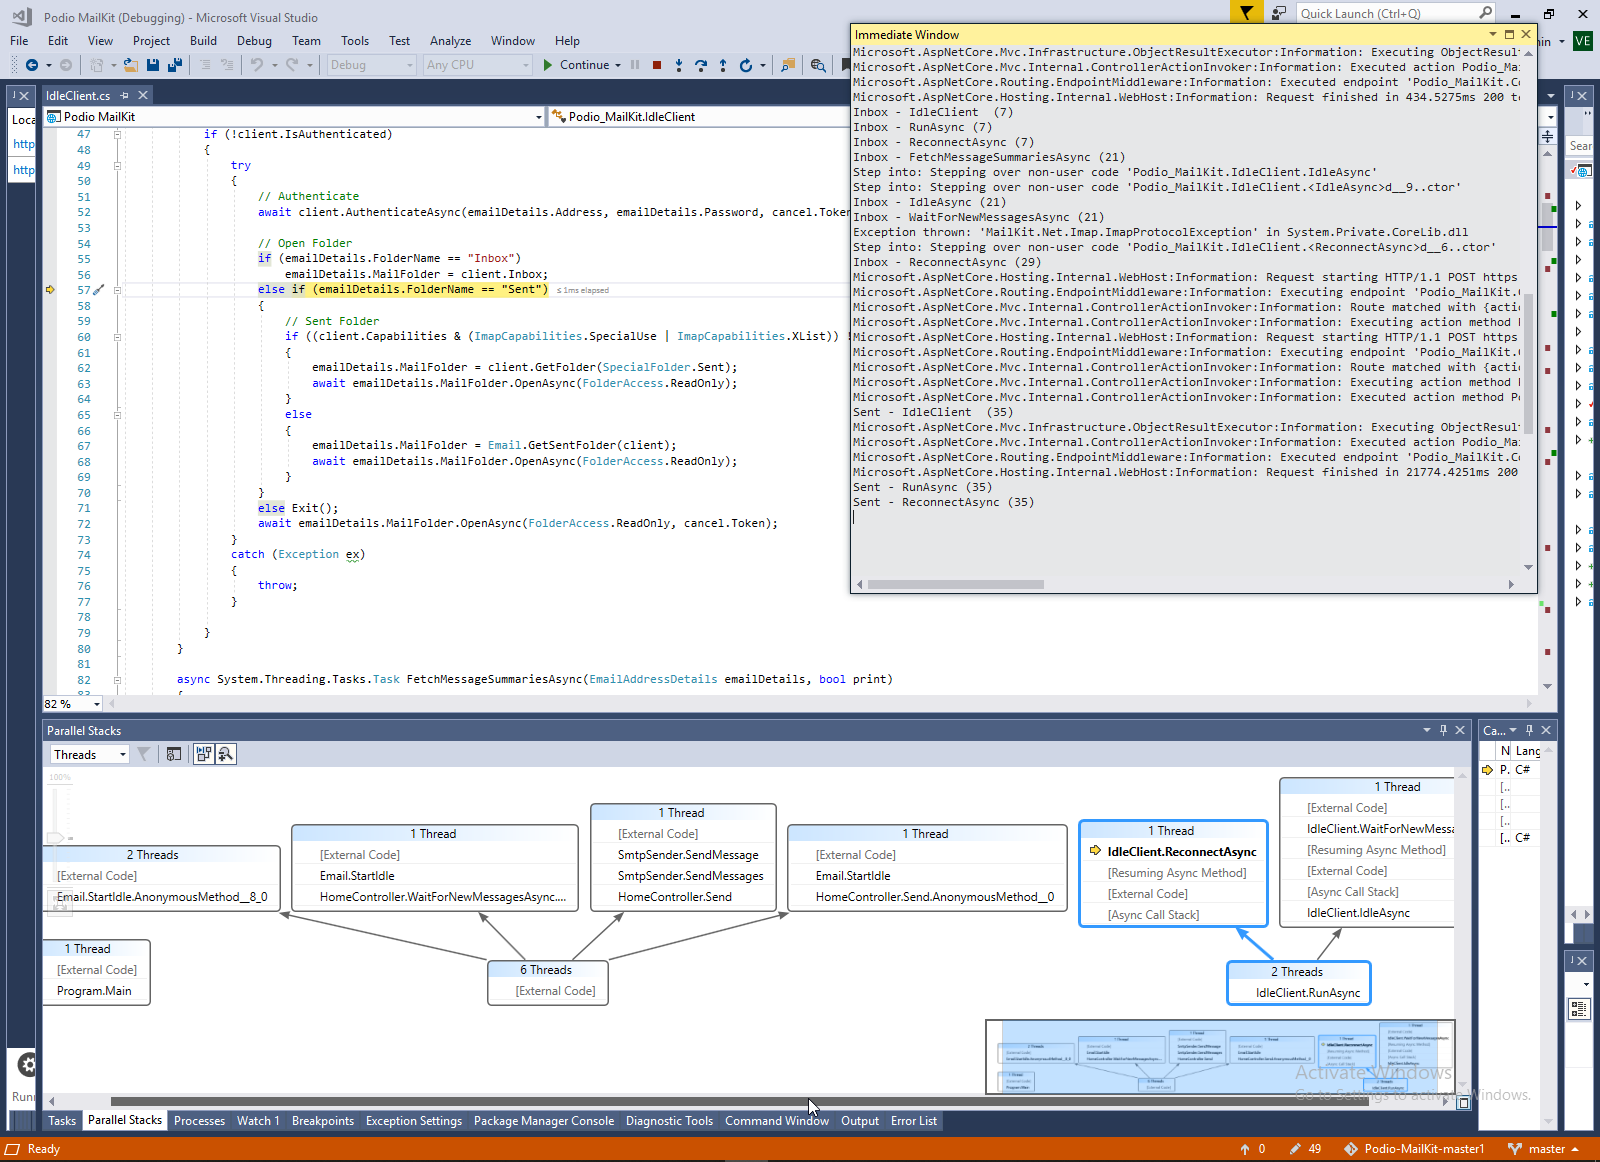1600x1162 pixels.
Task: Open the File menu
Action: click(x=19, y=41)
